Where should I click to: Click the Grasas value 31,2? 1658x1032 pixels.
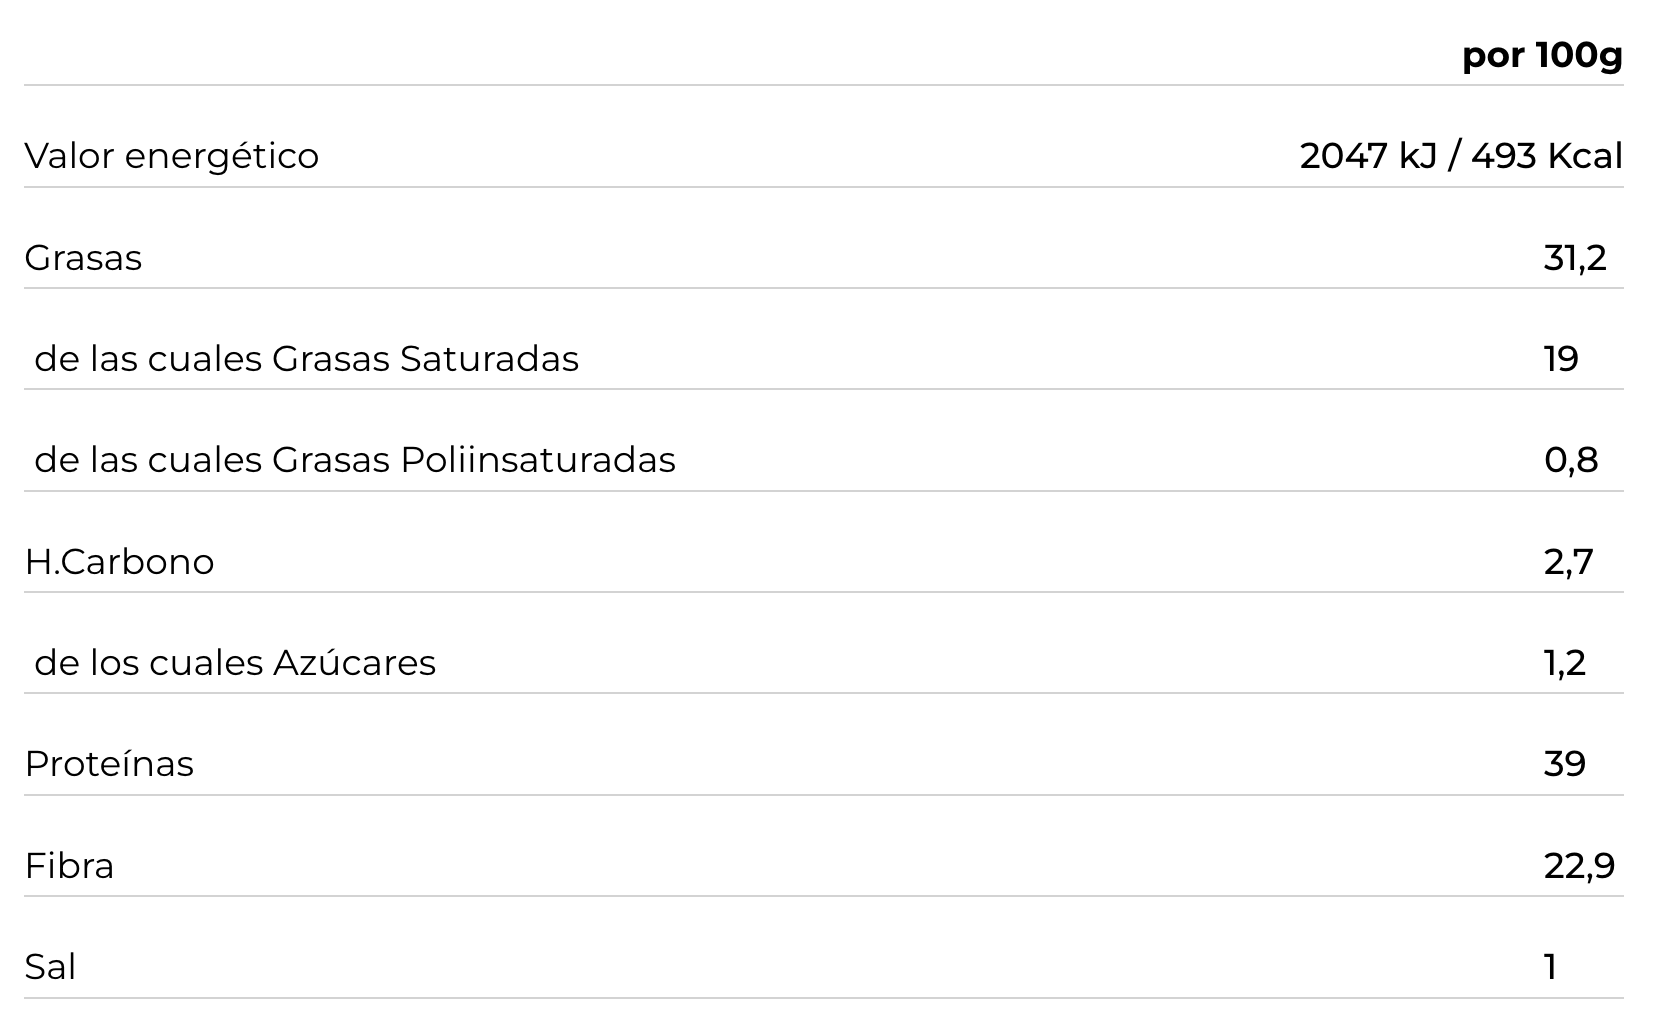tap(1574, 258)
